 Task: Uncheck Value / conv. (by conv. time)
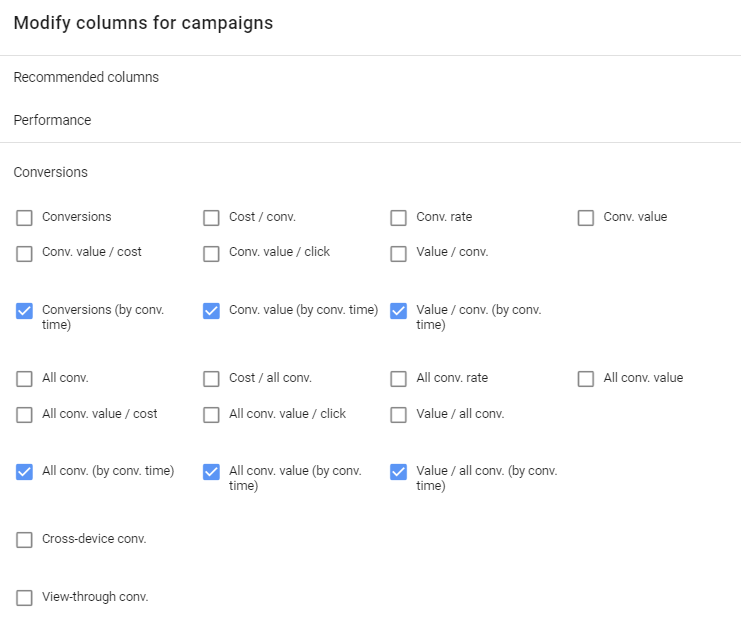398,311
